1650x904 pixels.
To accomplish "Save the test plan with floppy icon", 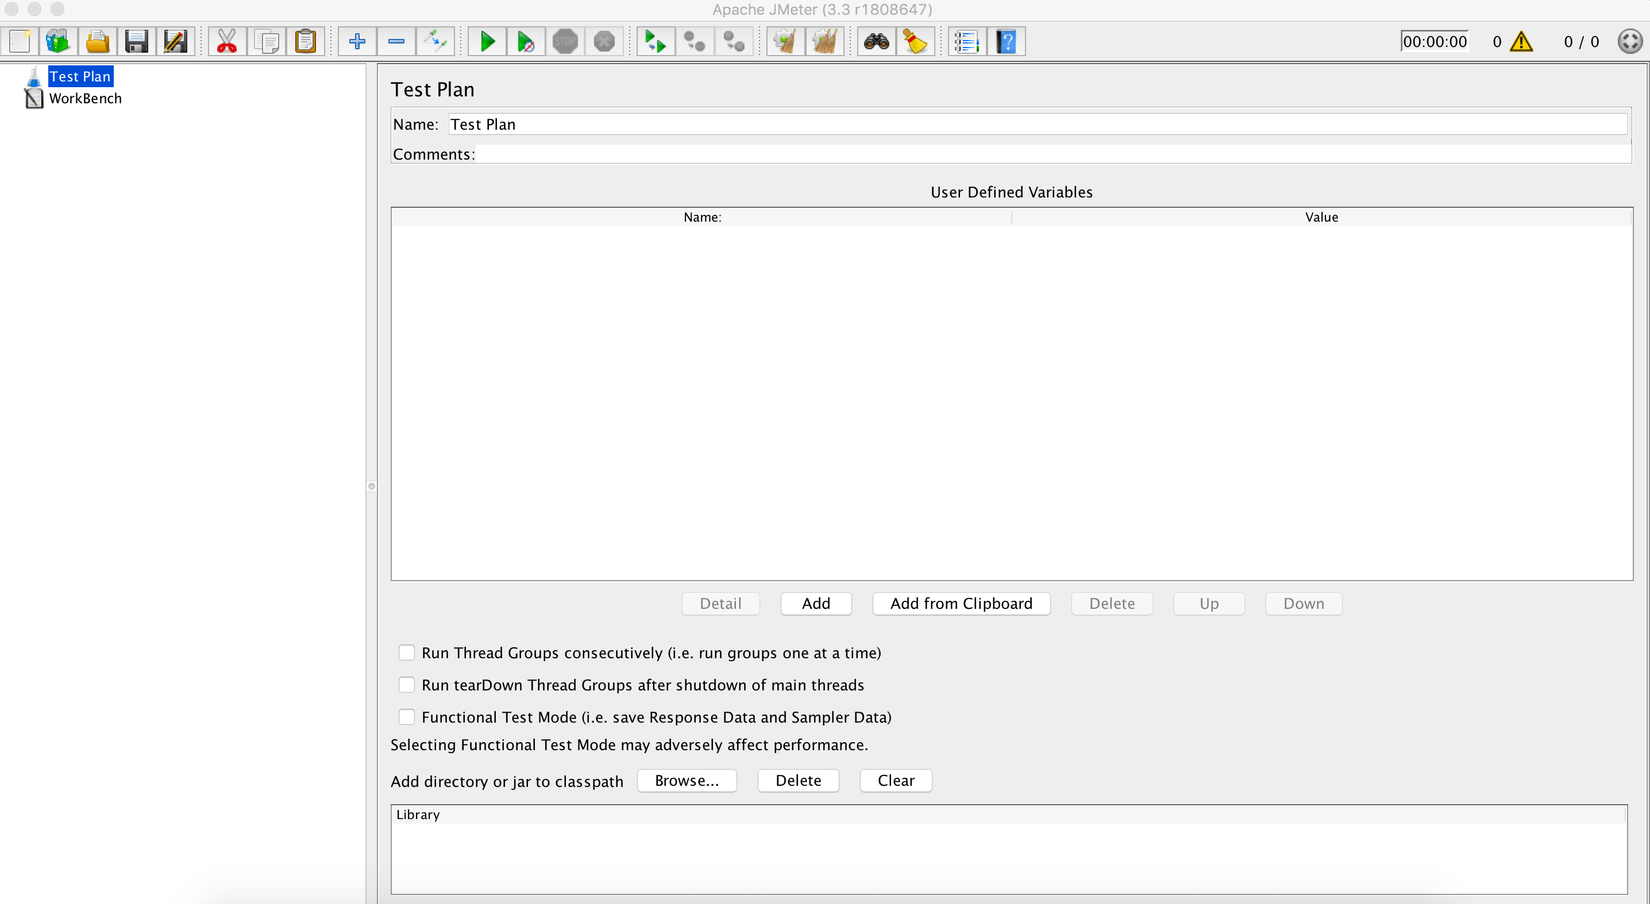I will click(x=136, y=41).
